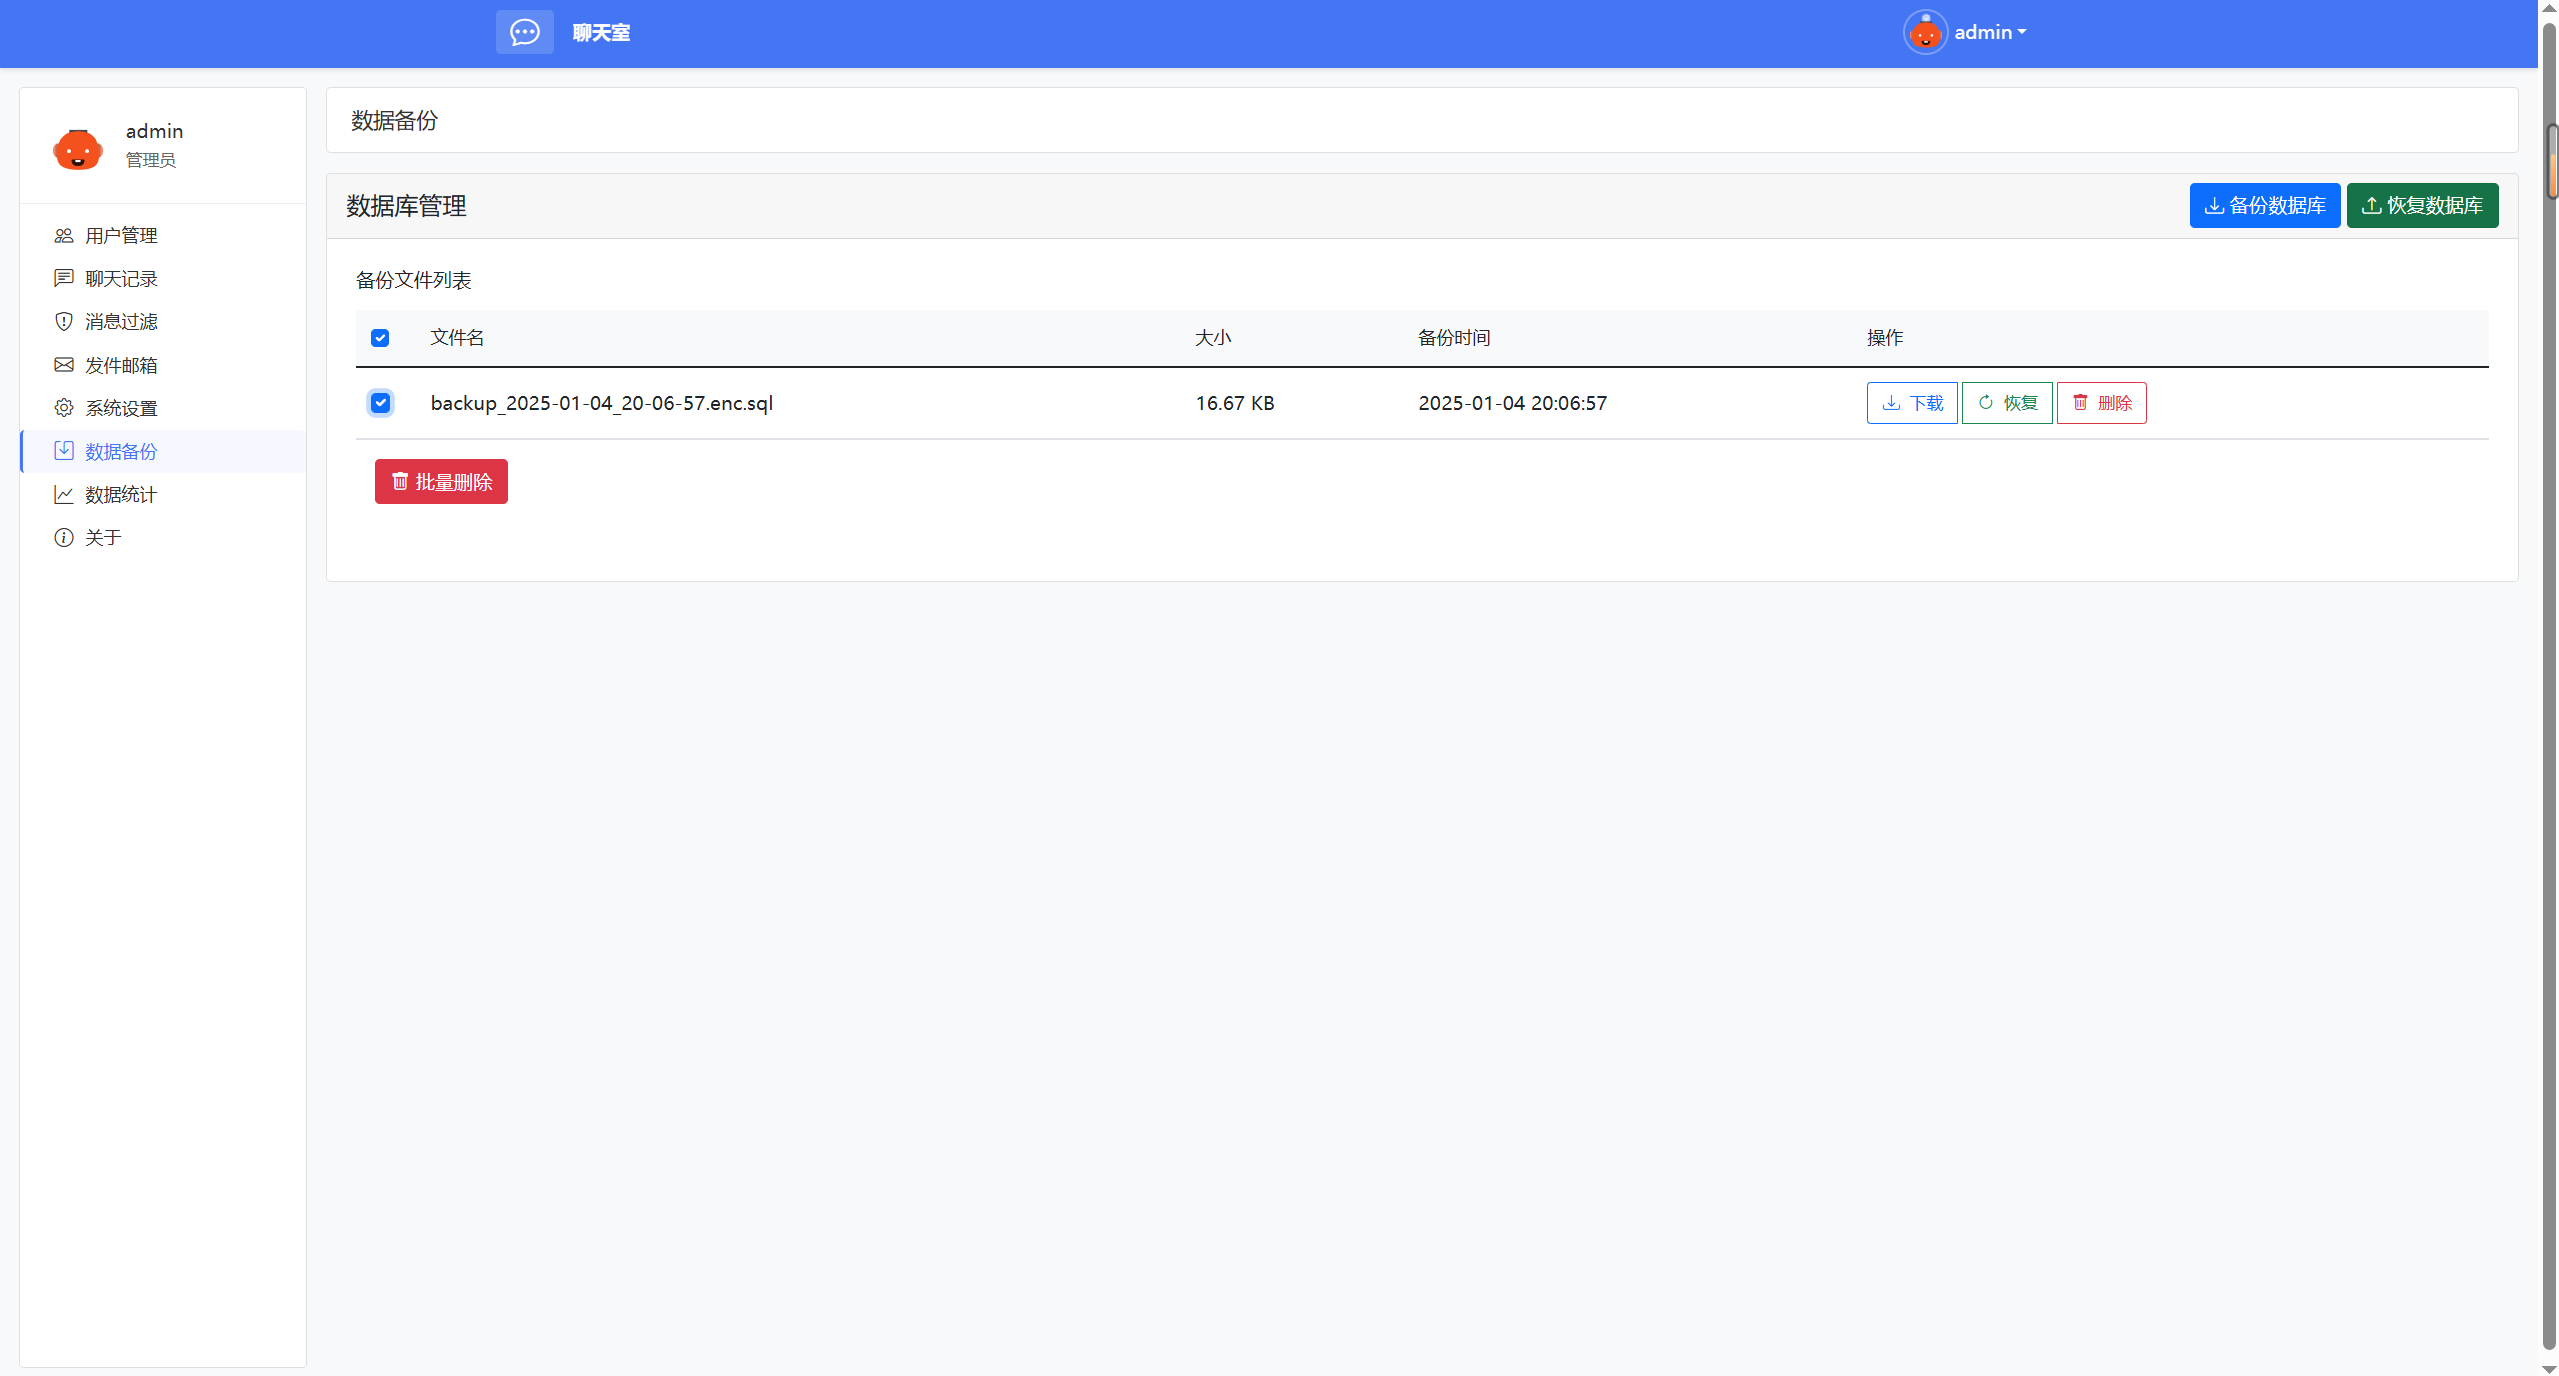Click the green 恢复数据库 button
Viewport: 2559px width, 1376px height.
click(x=2422, y=206)
